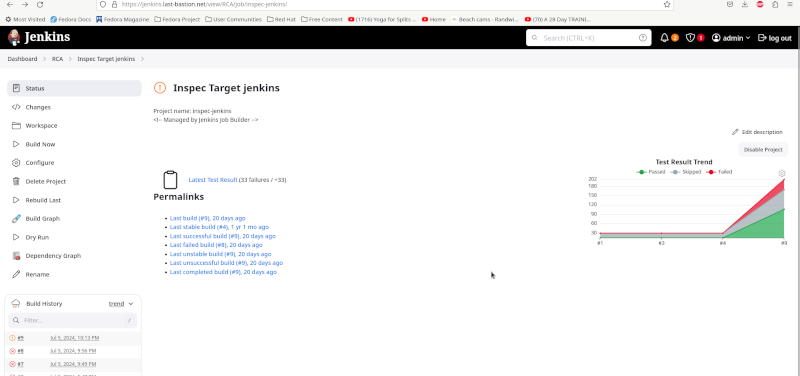The image size is (800, 376).
Task: Trigger Build Now with its play icon
Action: point(16,144)
